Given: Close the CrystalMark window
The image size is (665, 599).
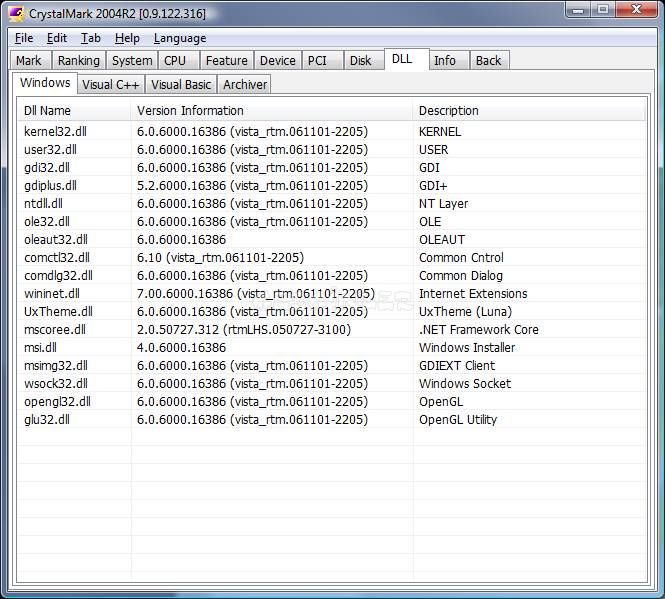Looking at the screenshot, I should 636,9.
